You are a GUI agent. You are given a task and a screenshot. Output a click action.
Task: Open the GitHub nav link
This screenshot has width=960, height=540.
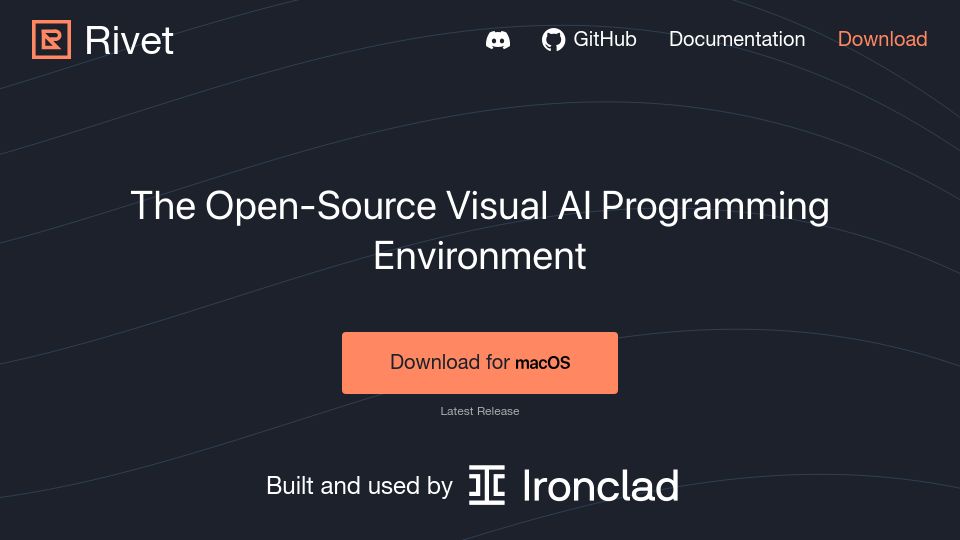coord(589,40)
